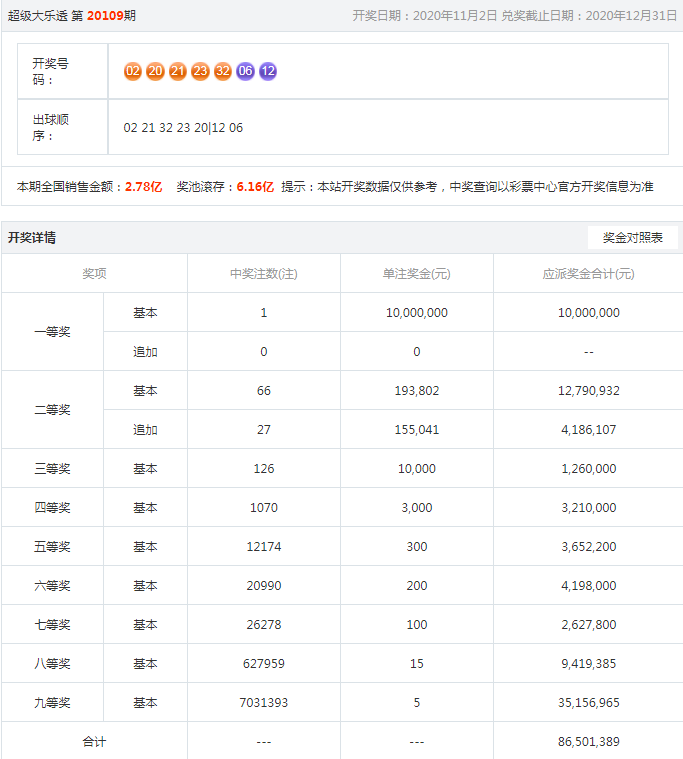
Task: Click the issue number 20109
Action: coord(105,15)
